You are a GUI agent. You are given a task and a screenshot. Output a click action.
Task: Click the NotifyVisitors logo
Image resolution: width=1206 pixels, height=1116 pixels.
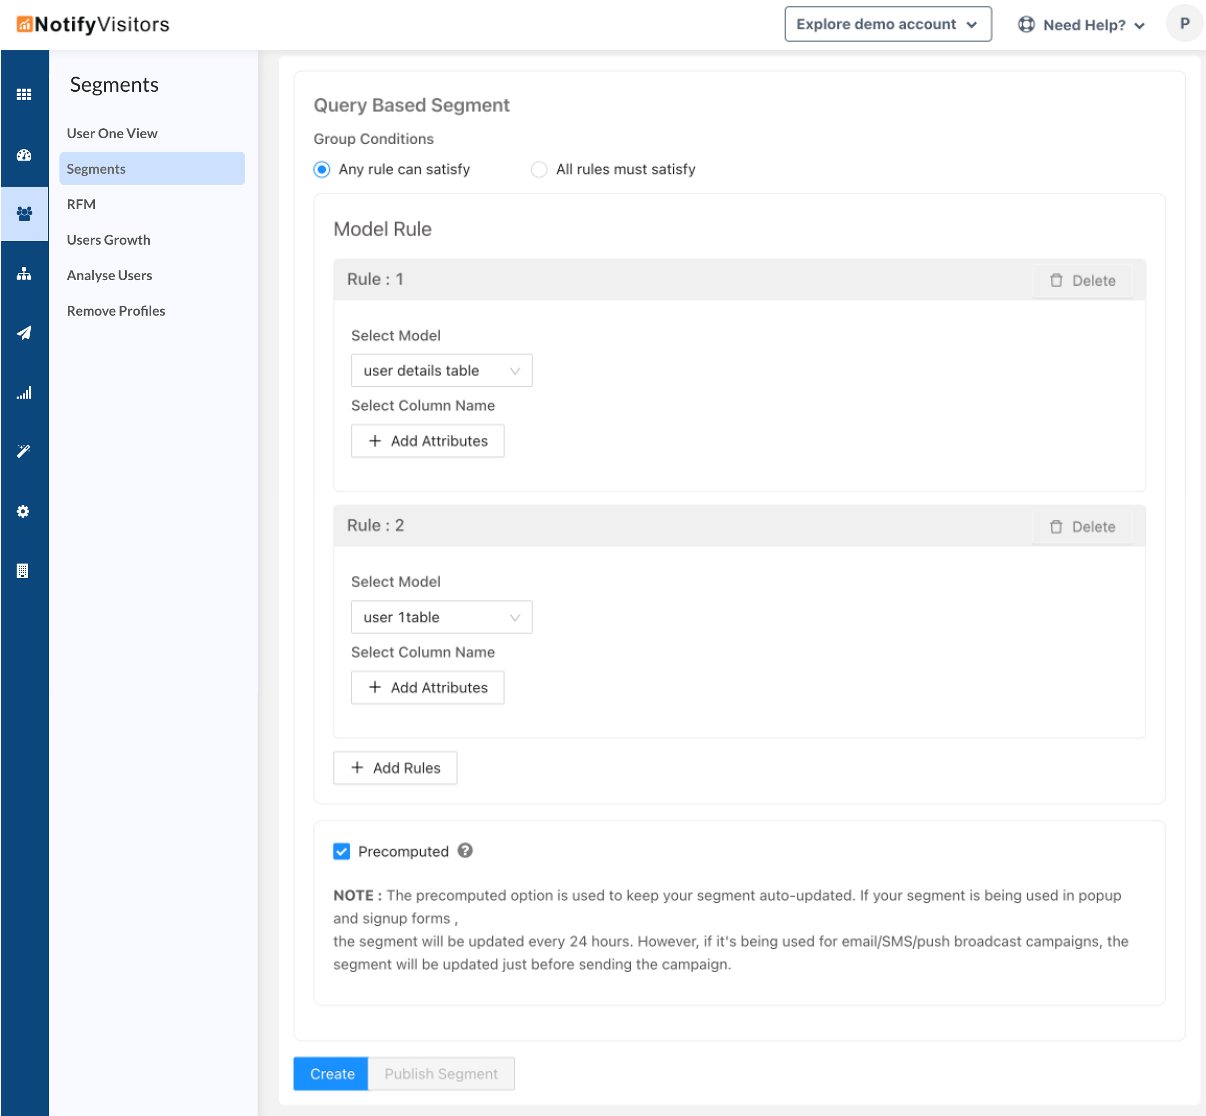click(93, 24)
